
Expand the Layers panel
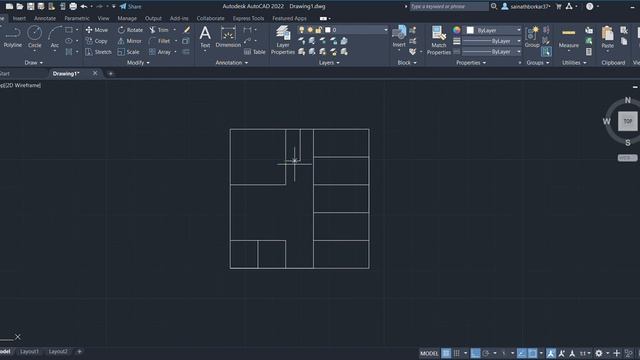[x=329, y=62]
